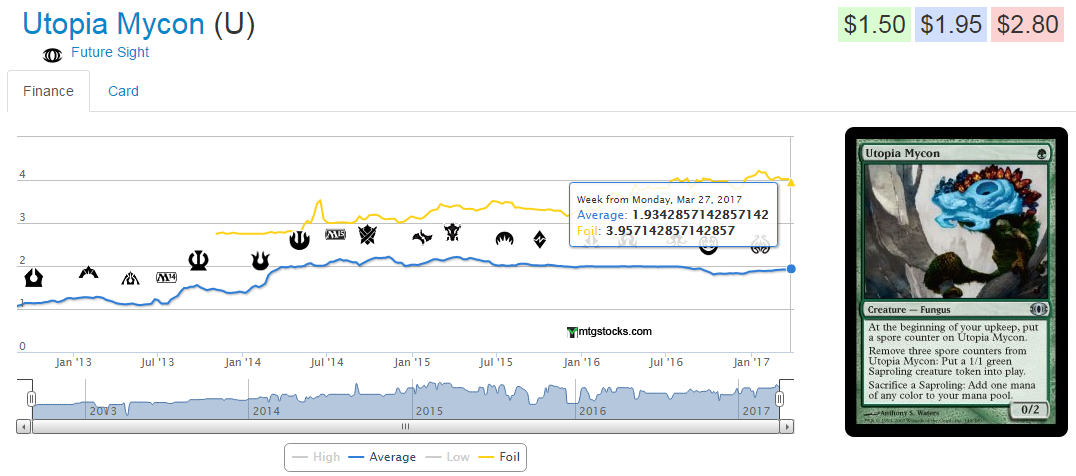Click the scrollbar left arrow button

click(x=24, y=427)
